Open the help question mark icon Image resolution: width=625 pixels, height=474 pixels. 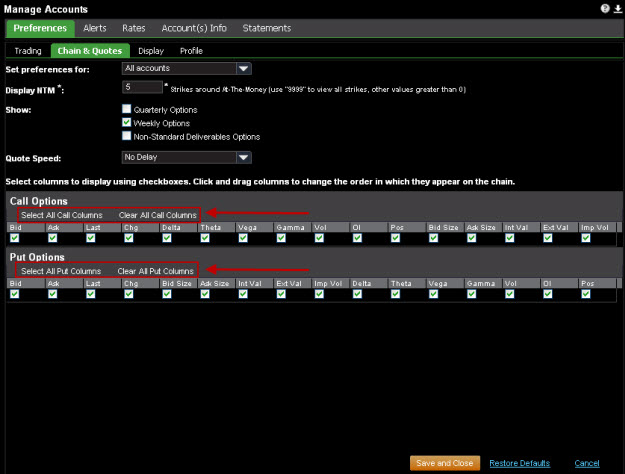605,8
